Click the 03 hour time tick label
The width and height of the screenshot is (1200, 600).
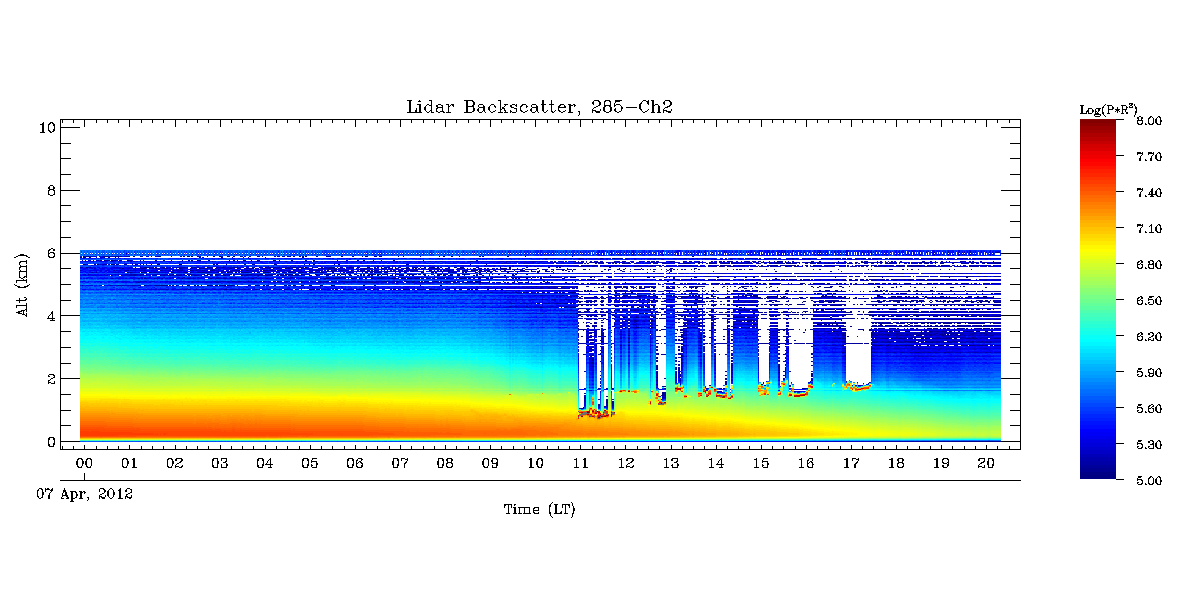point(219,464)
